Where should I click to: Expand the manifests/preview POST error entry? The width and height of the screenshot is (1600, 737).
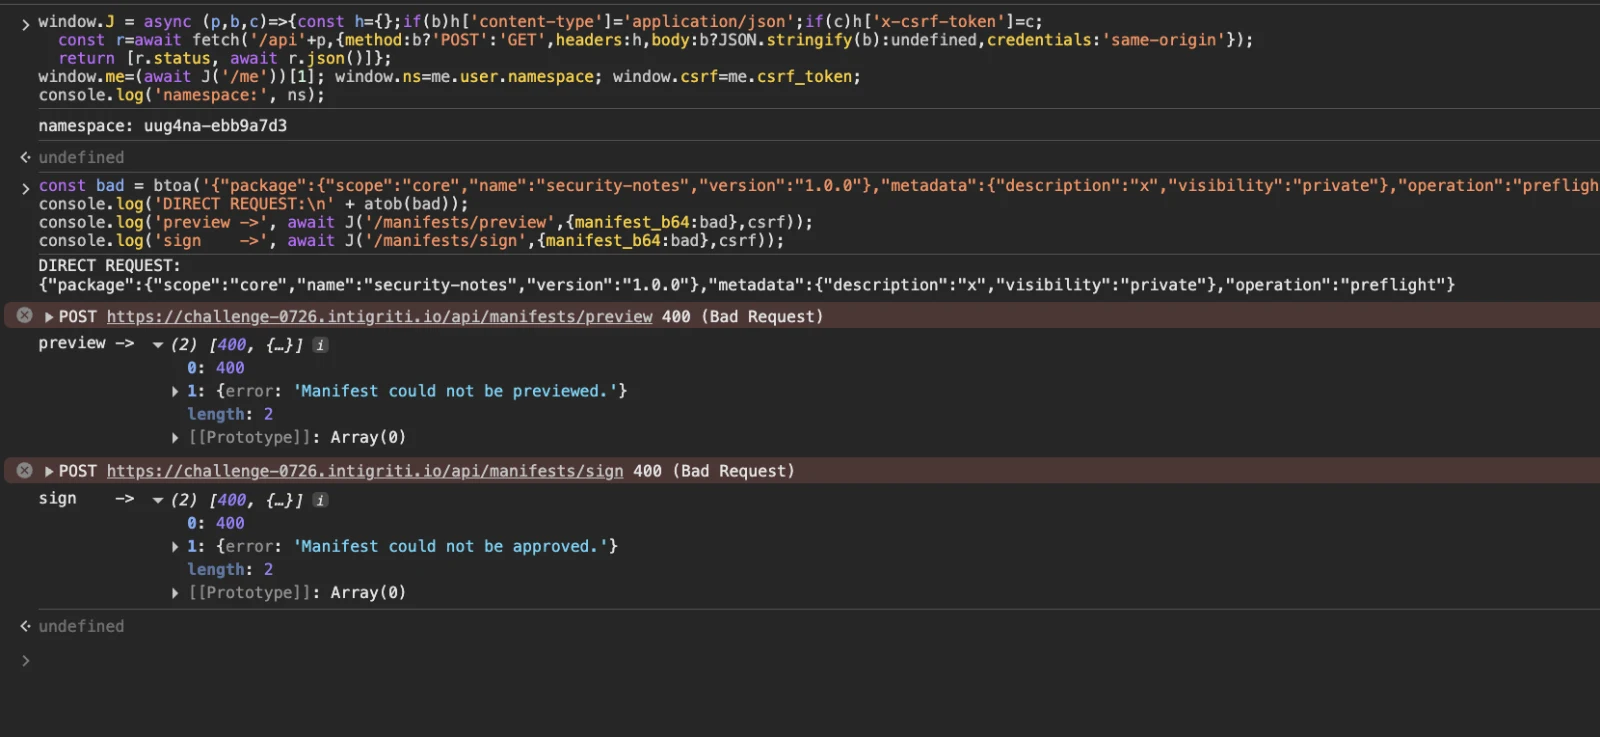(x=49, y=316)
